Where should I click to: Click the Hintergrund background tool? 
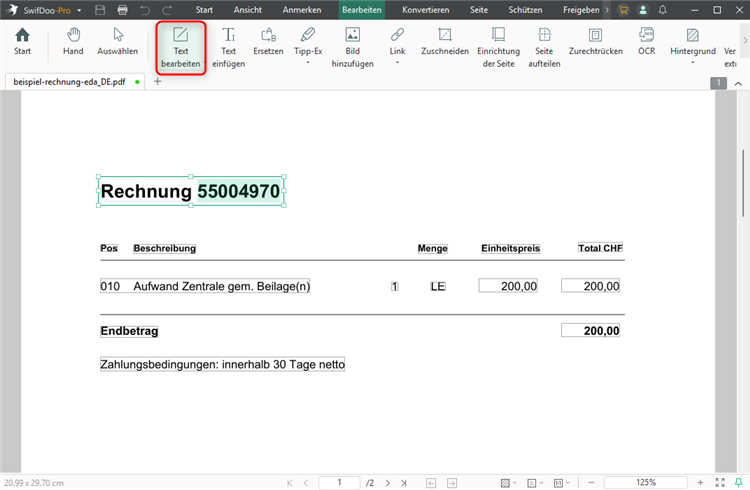(693, 41)
